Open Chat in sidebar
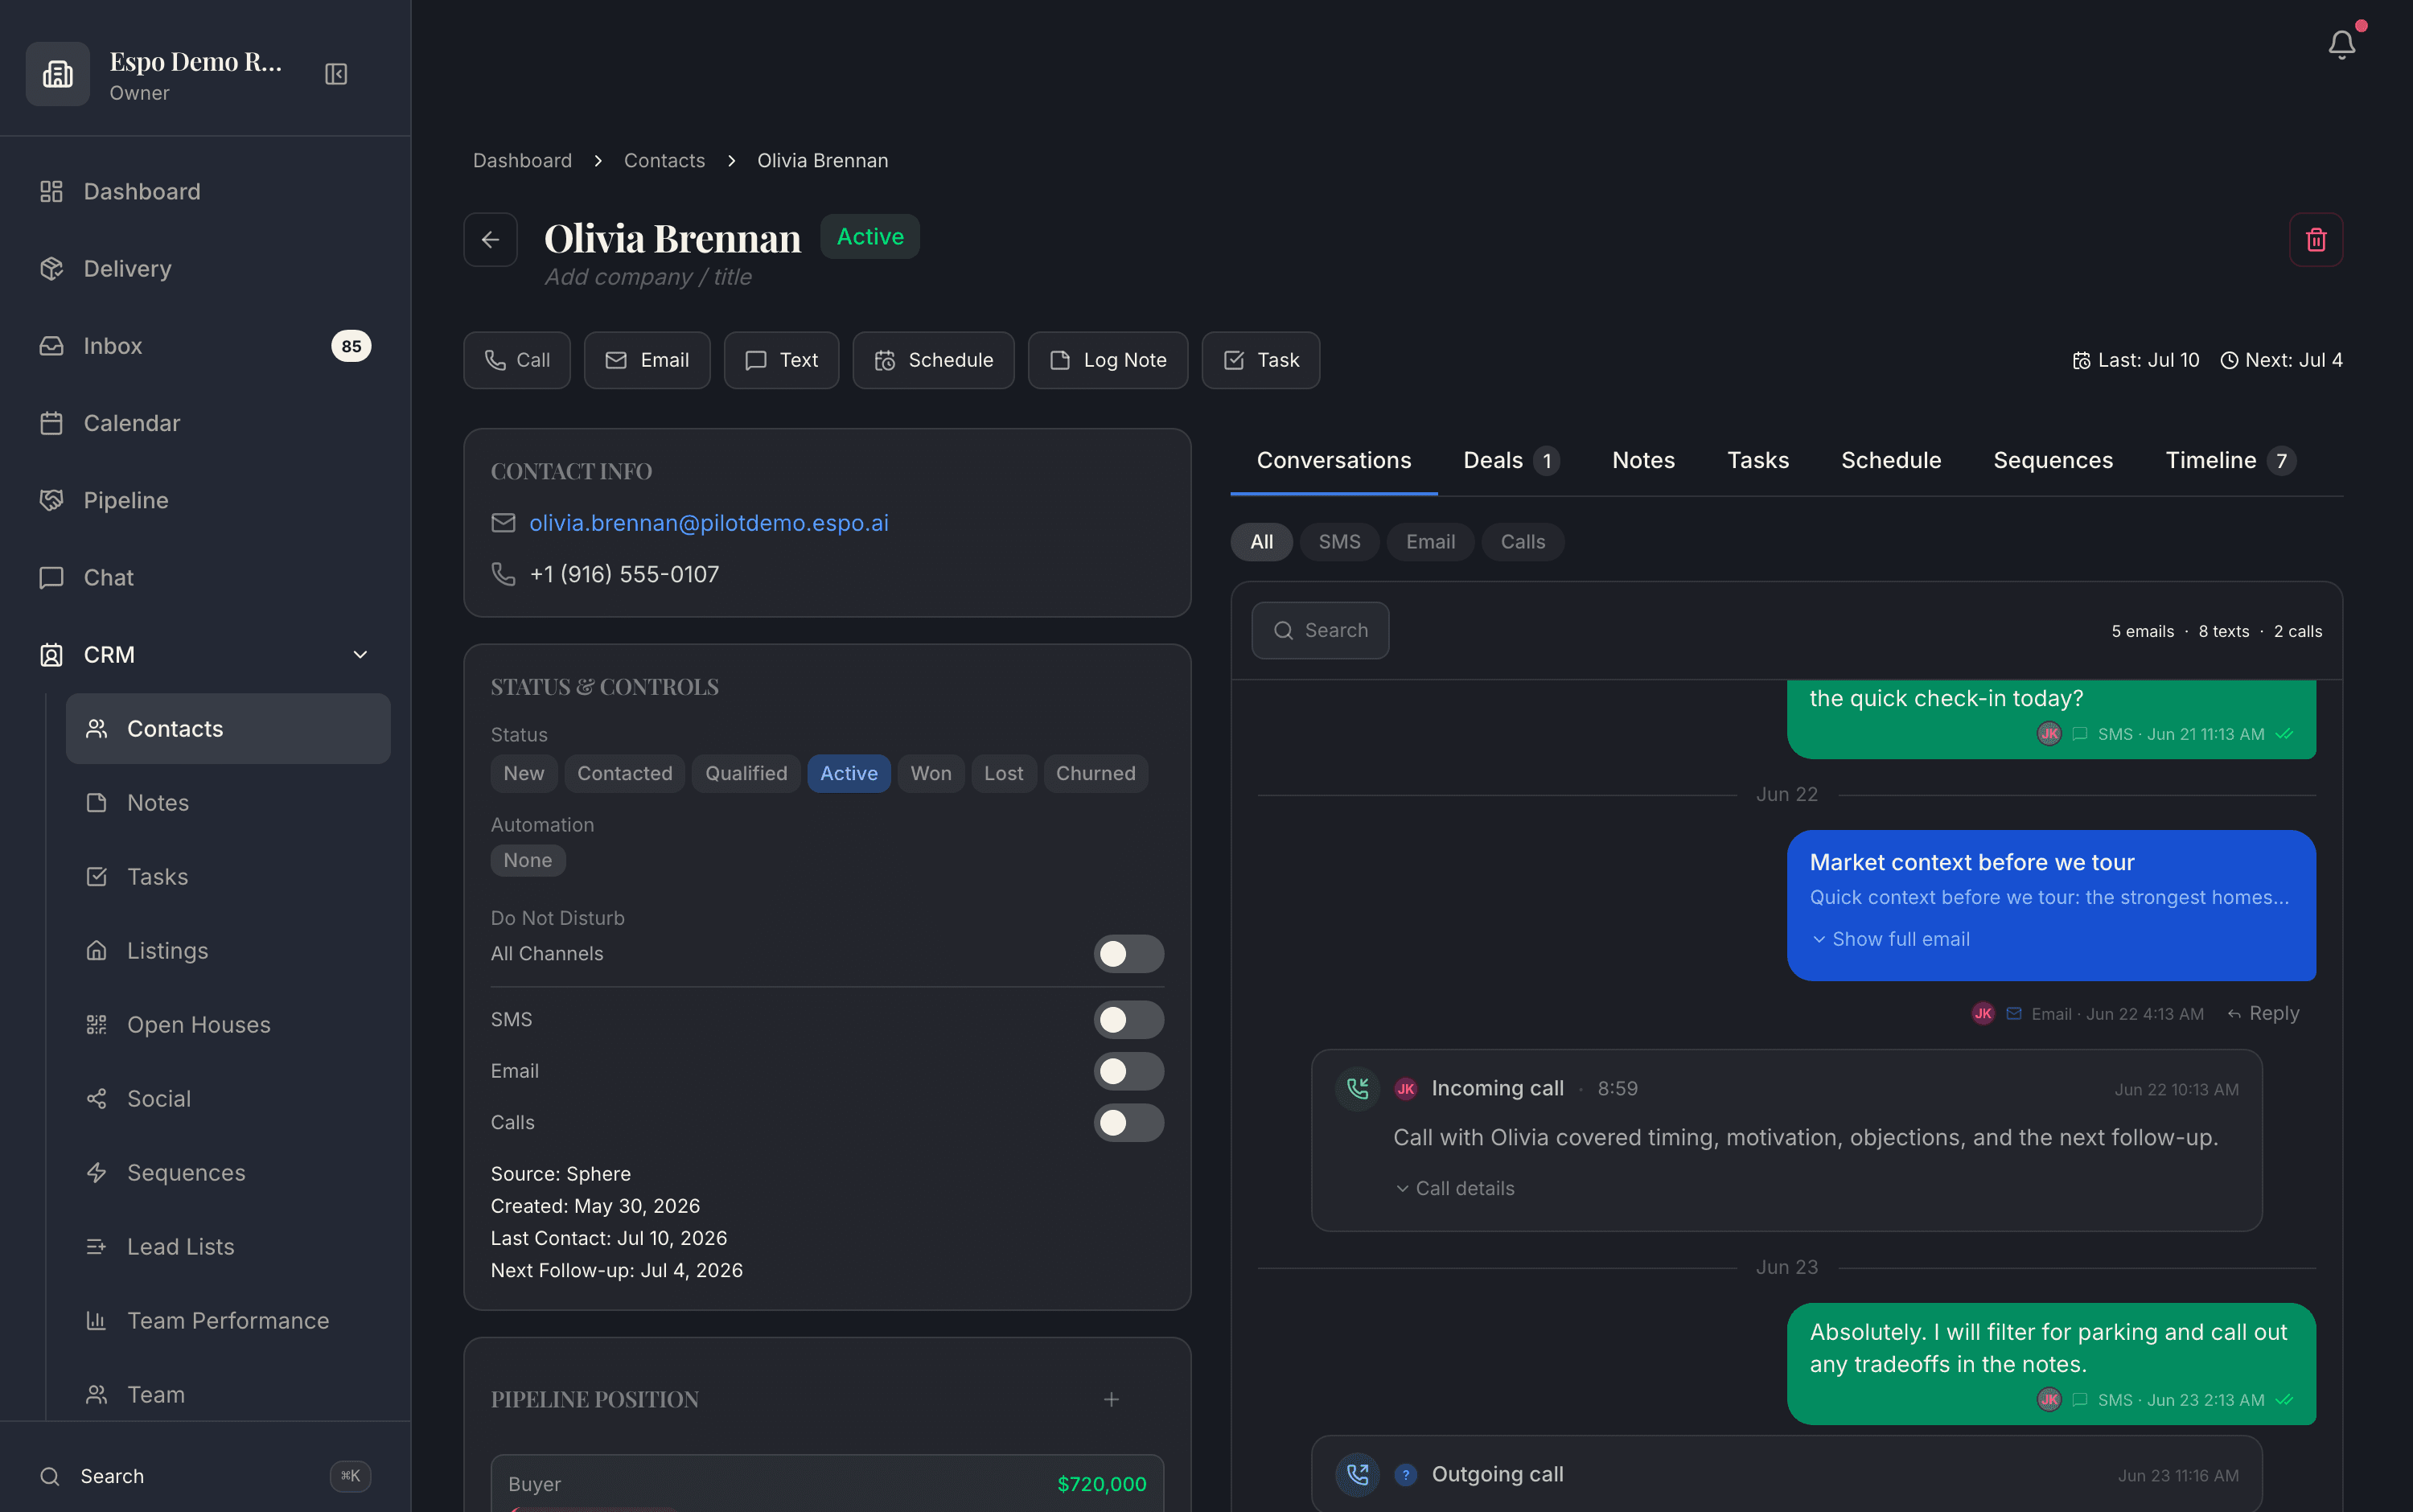2413x1512 pixels. (x=205, y=577)
